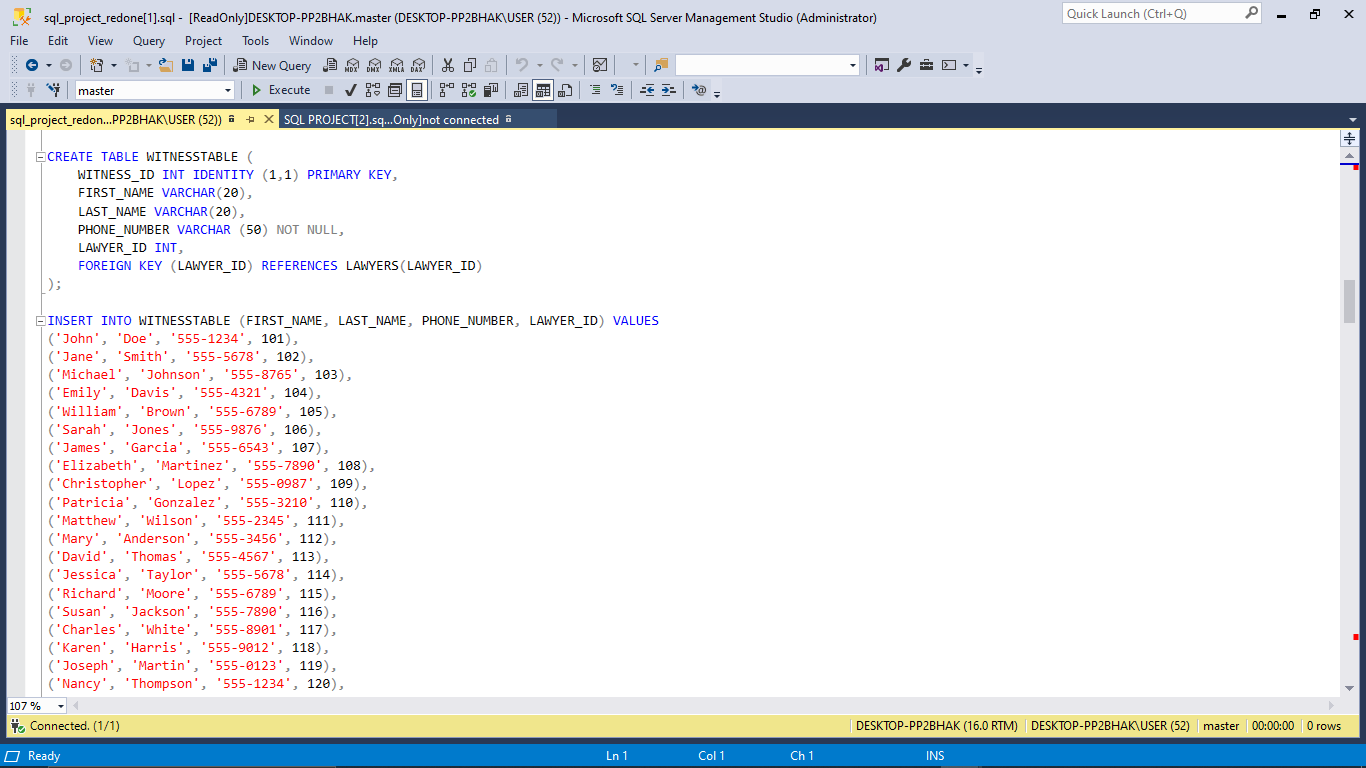The height and width of the screenshot is (768, 1366).
Task: Click the Execute button
Action: coord(280,90)
